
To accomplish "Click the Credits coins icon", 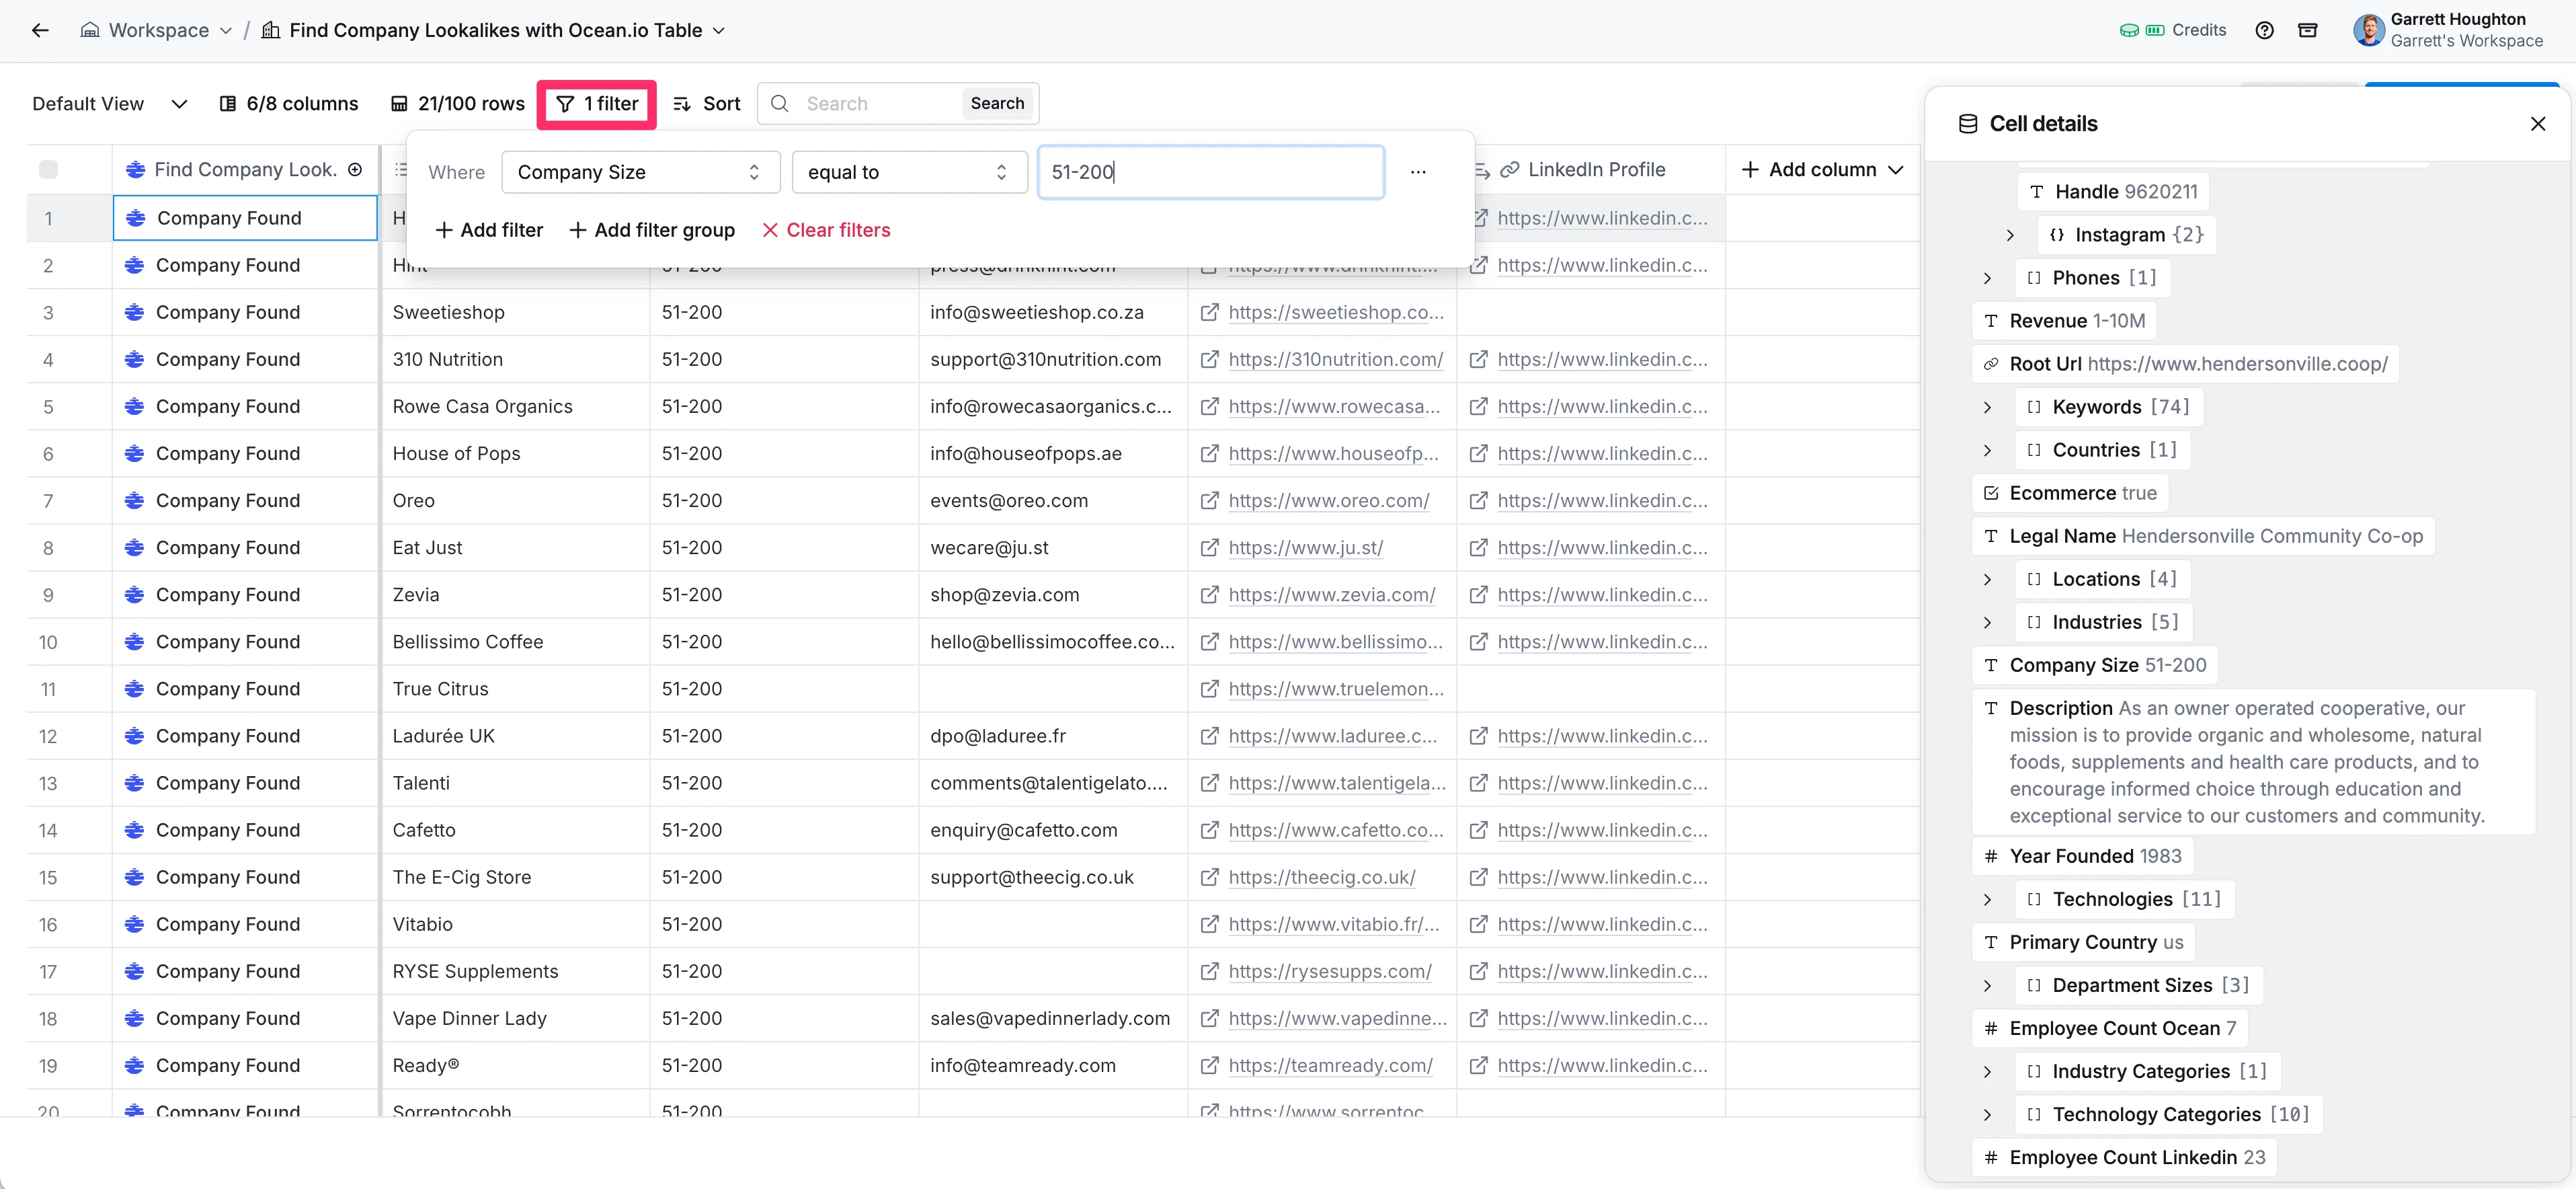I will point(2130,30).
